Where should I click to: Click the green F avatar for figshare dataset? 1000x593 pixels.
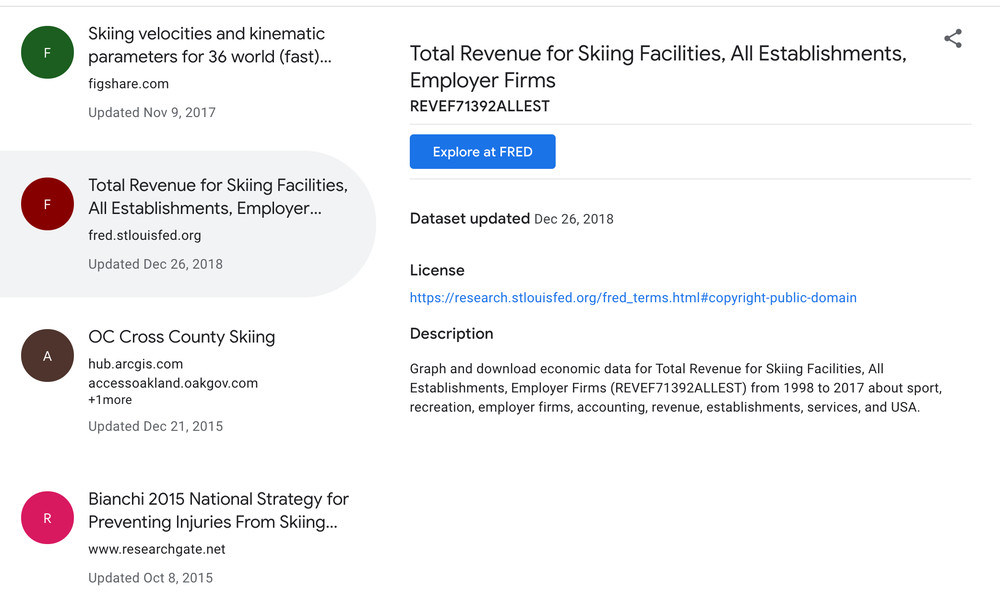[47, 53]
